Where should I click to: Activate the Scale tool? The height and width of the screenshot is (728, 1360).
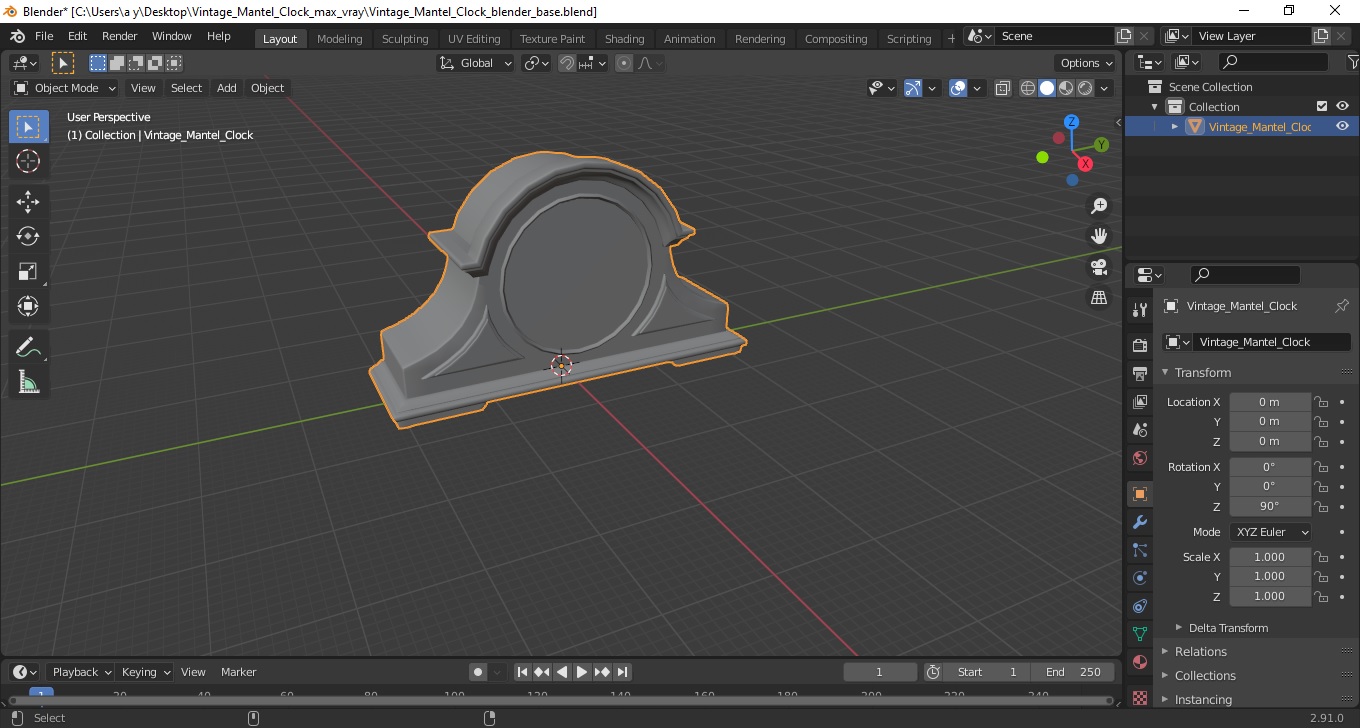(28, 271)
